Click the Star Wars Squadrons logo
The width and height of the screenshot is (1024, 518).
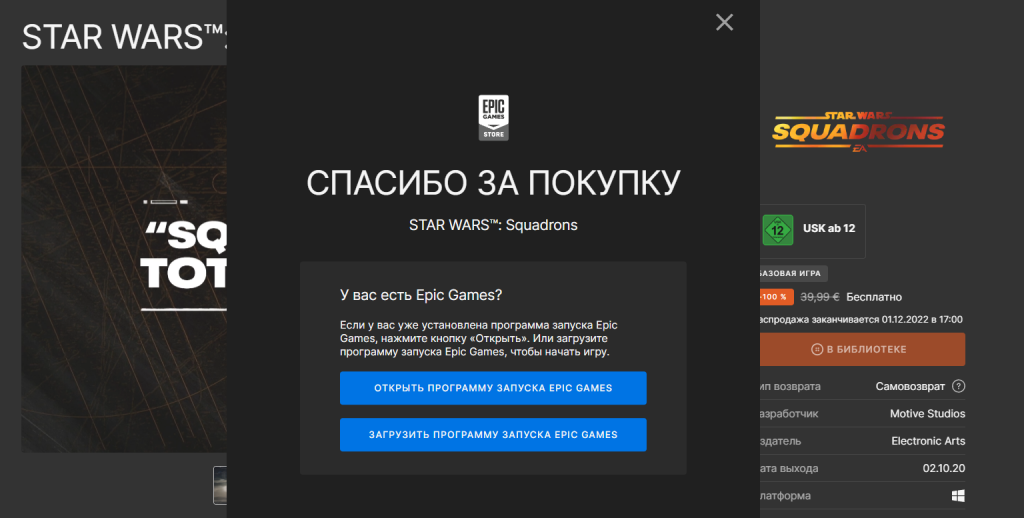click(x=858, y=132)
